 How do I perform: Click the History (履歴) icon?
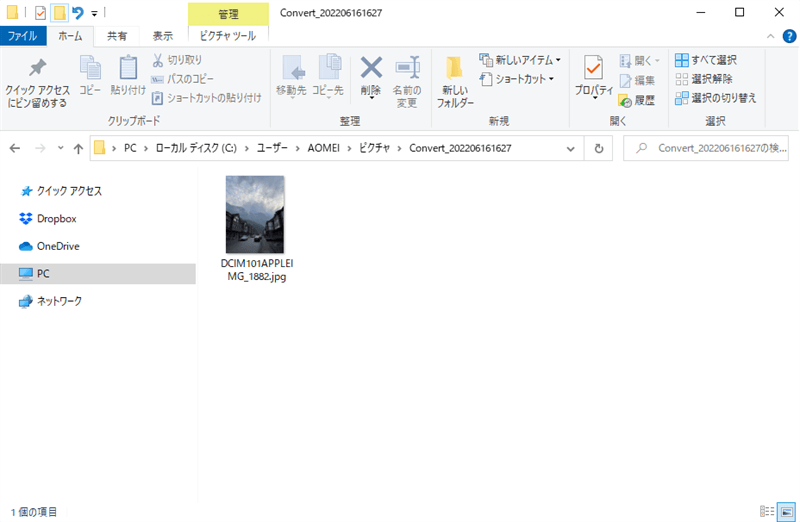tap(636, 100)
